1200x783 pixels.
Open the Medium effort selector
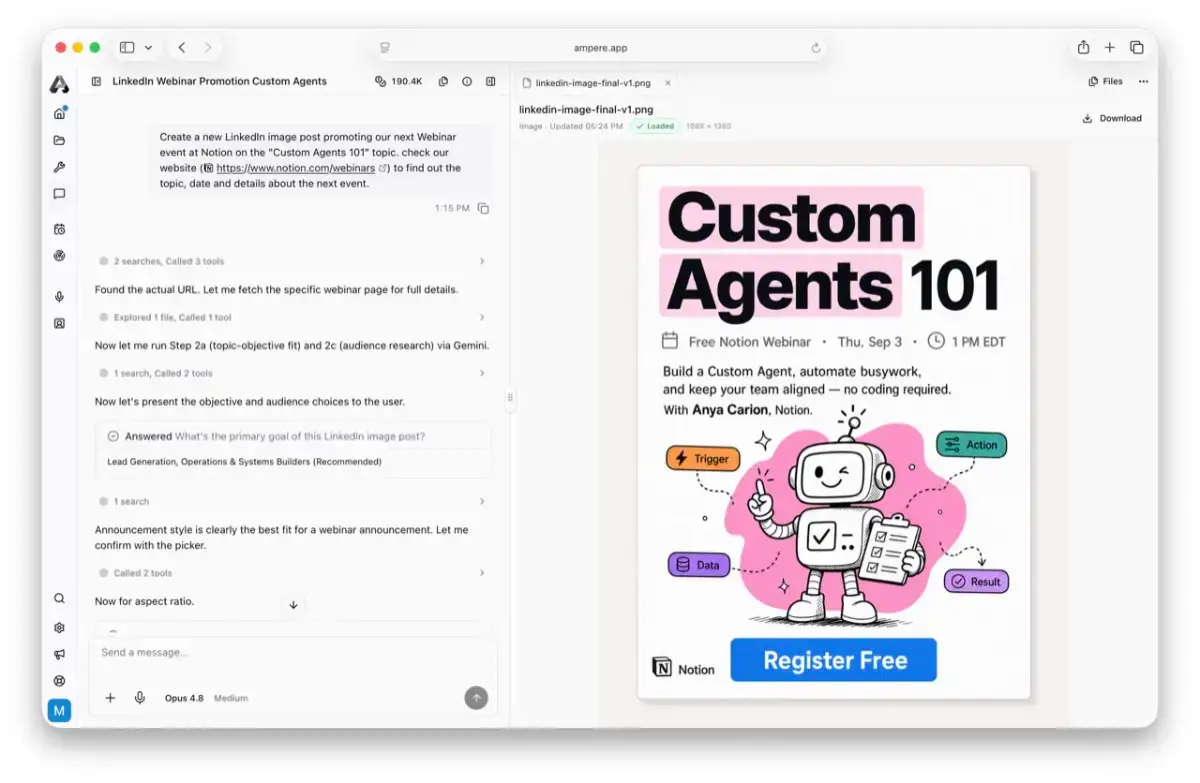point(231,698)
